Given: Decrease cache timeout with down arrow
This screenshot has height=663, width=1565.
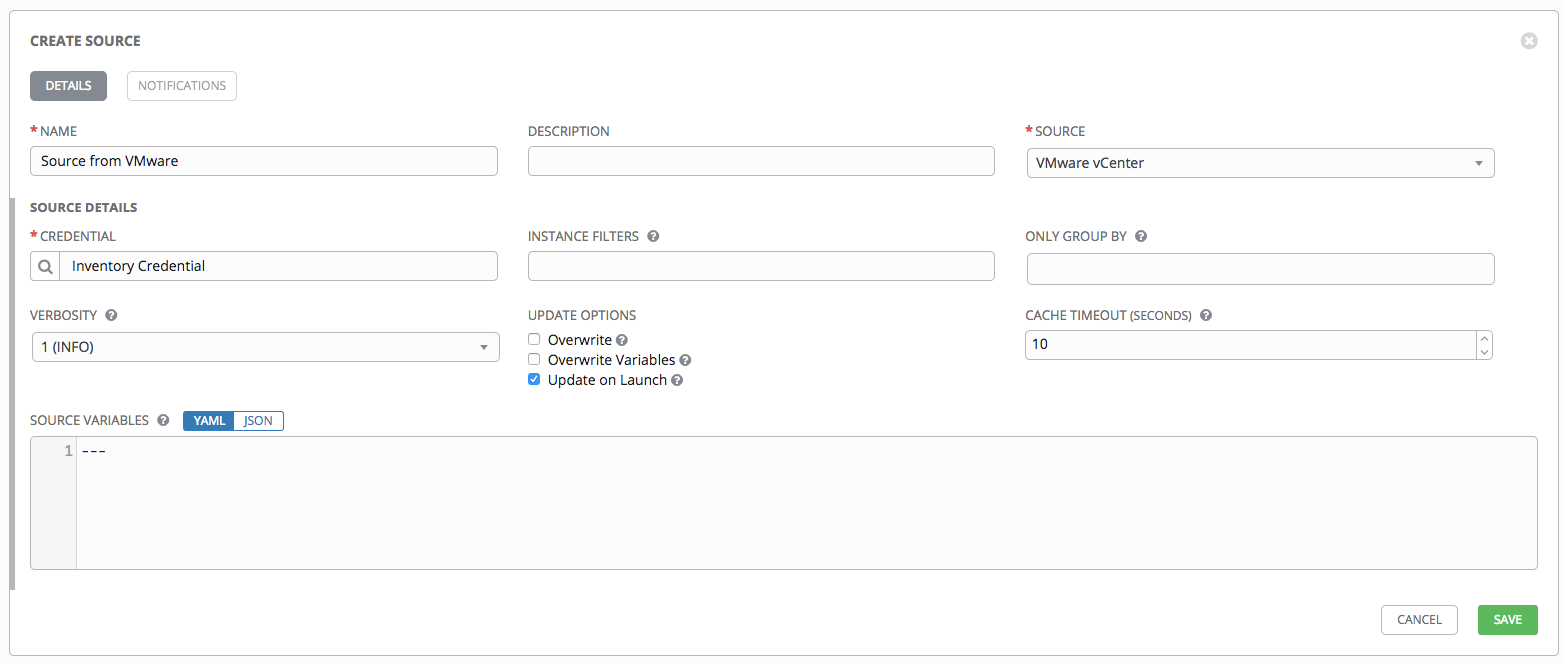Looking at the screenshot, I should (1484, 352).
